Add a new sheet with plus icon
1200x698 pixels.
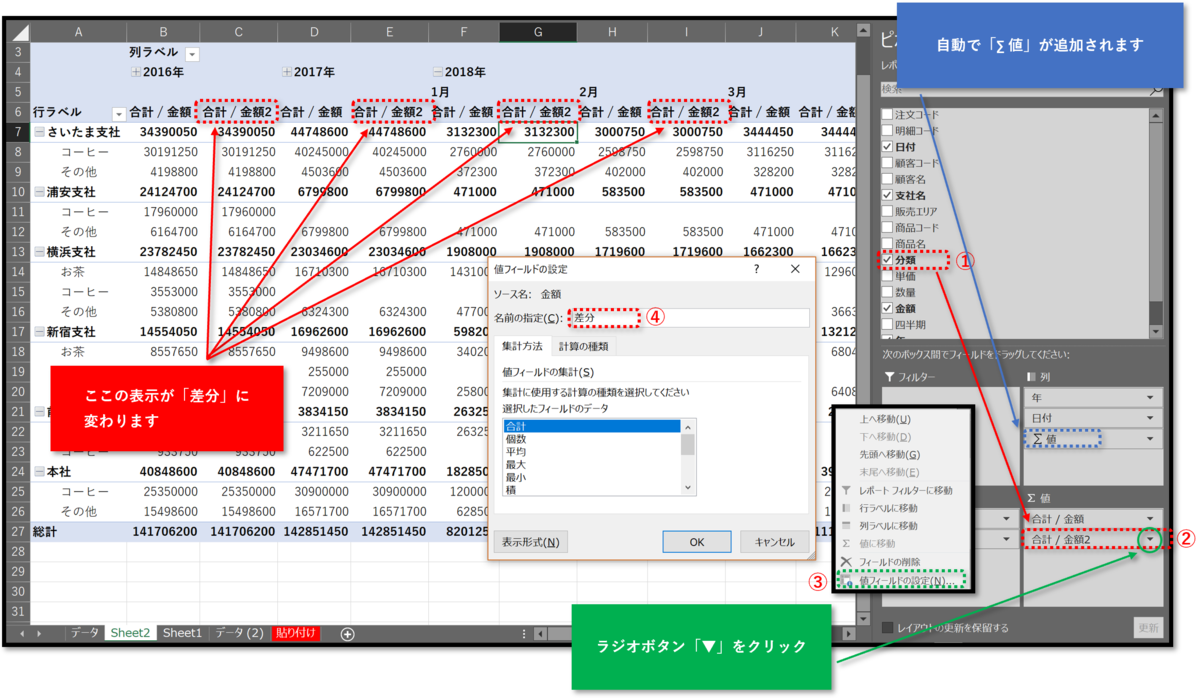pyautogui.click(x=347, y=634)
